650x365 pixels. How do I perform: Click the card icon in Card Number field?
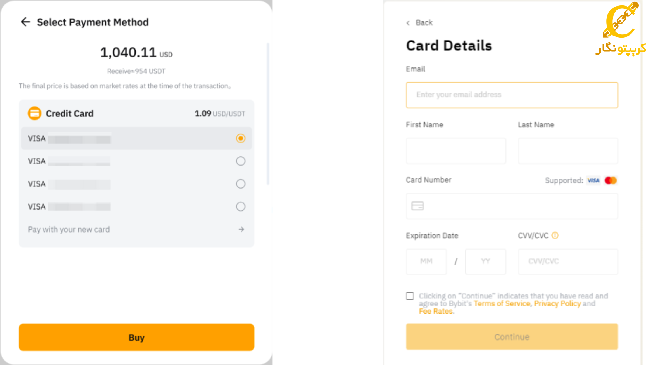coord(417,206)
